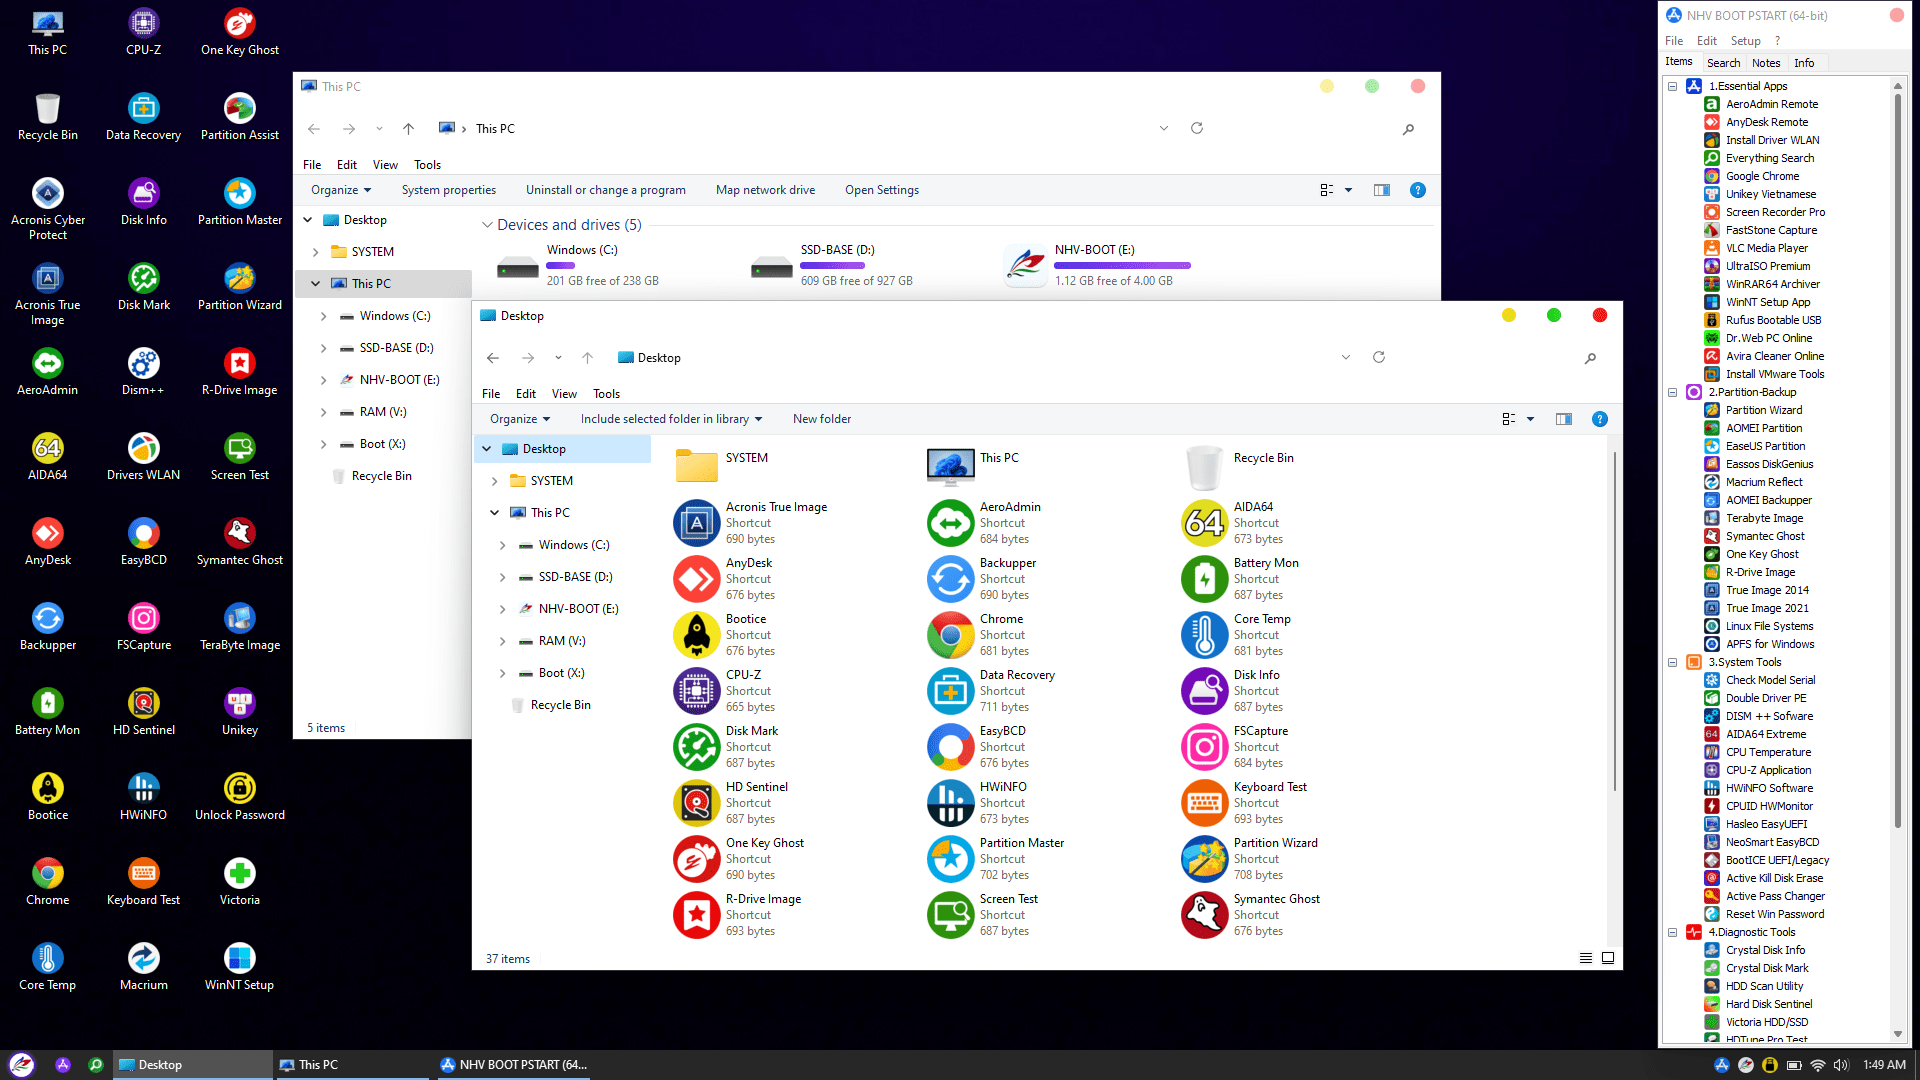Open Tools menu in Desktop window
The image size is (1920, 1080).
pyautogui.click(x=606, y=394)
